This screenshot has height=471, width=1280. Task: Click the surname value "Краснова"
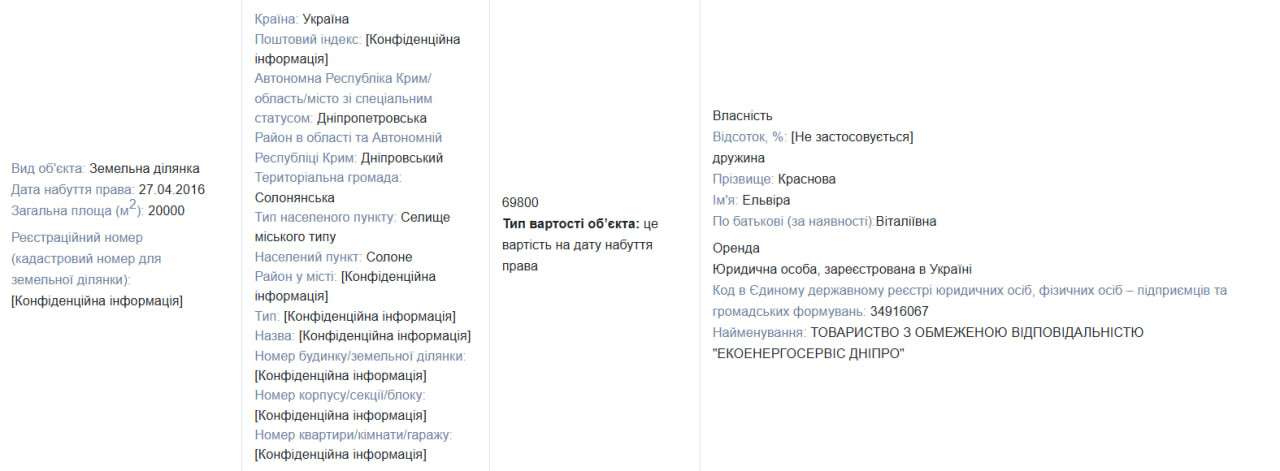(x=806, y=179)
